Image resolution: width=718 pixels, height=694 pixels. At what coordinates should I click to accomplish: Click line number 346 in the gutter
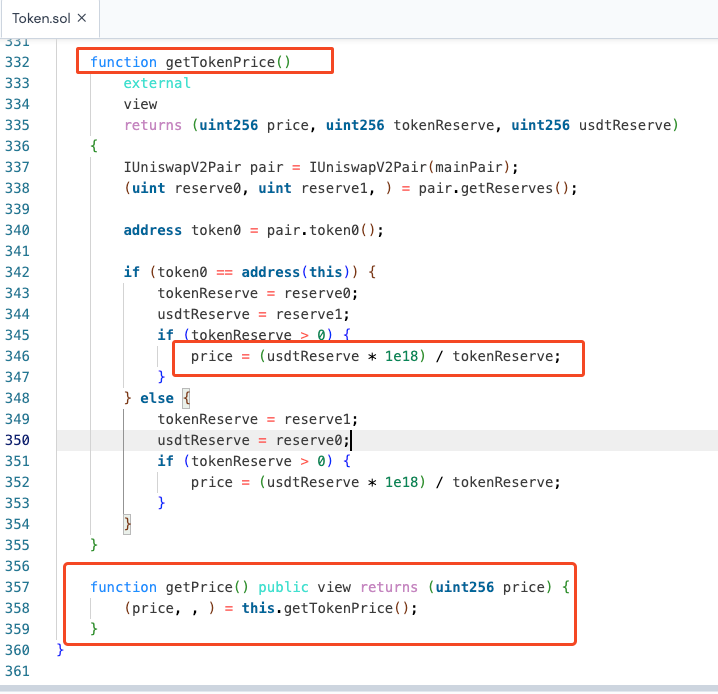coord(18,356)
